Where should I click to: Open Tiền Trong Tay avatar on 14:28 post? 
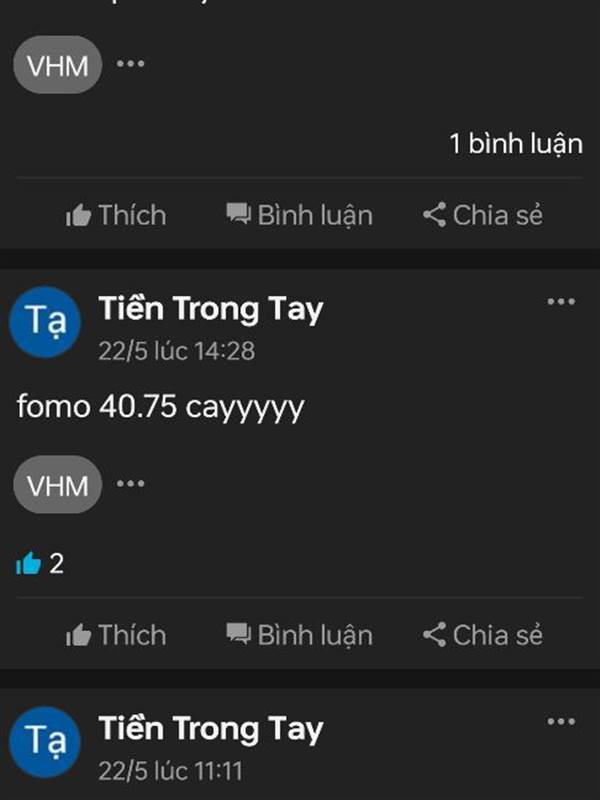point(45,322)
